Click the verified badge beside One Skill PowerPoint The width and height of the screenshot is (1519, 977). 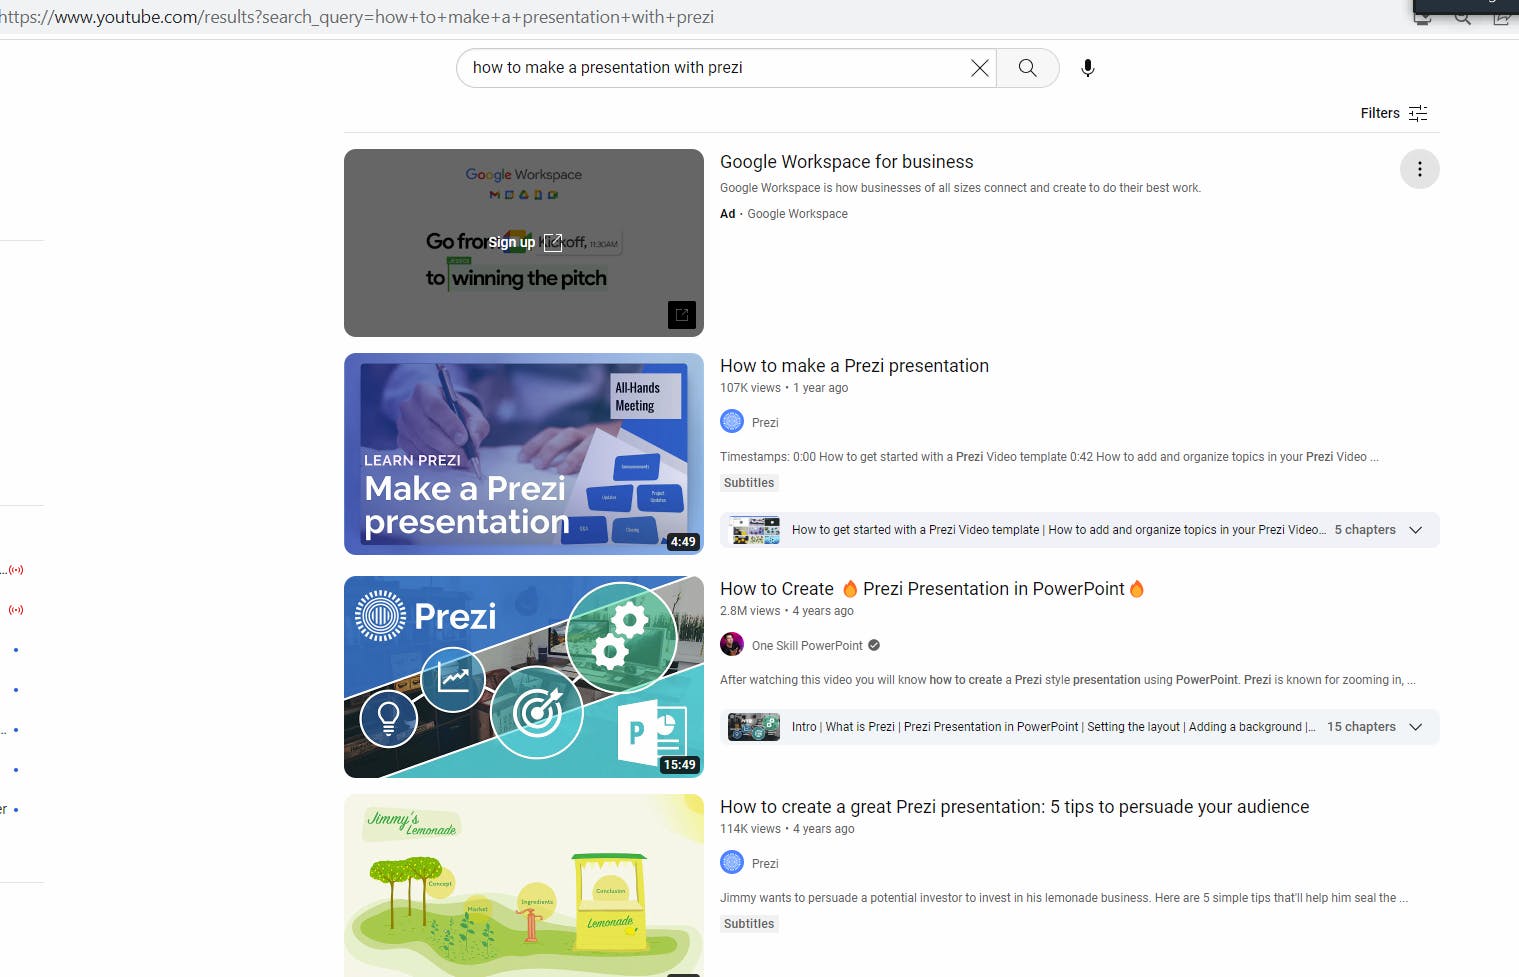point(874,645)
